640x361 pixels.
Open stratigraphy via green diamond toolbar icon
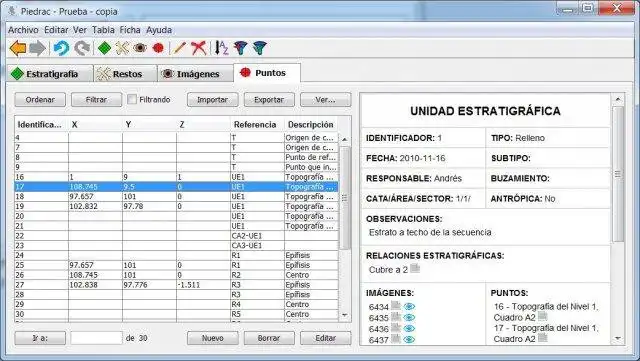pyautogui.click(x=104, y=48)
